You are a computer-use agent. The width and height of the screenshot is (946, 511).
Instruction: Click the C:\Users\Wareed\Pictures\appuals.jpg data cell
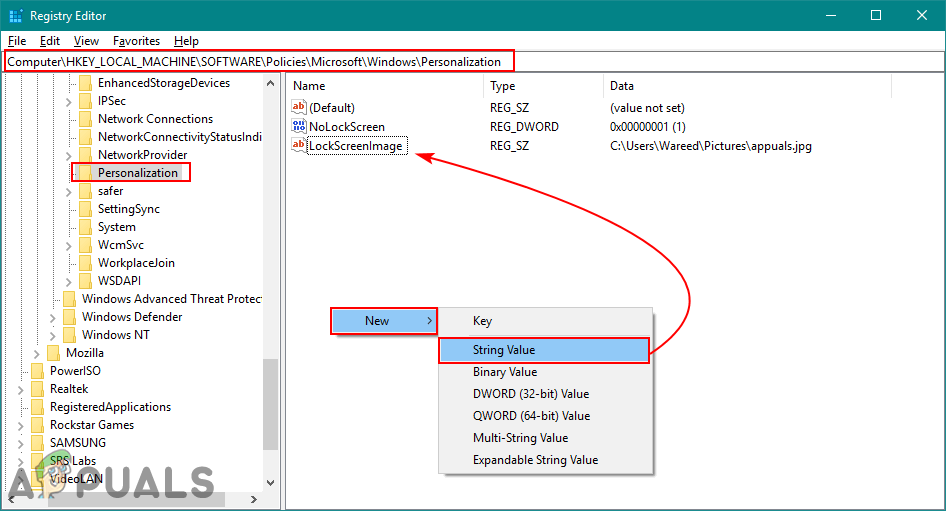[711, 145]
